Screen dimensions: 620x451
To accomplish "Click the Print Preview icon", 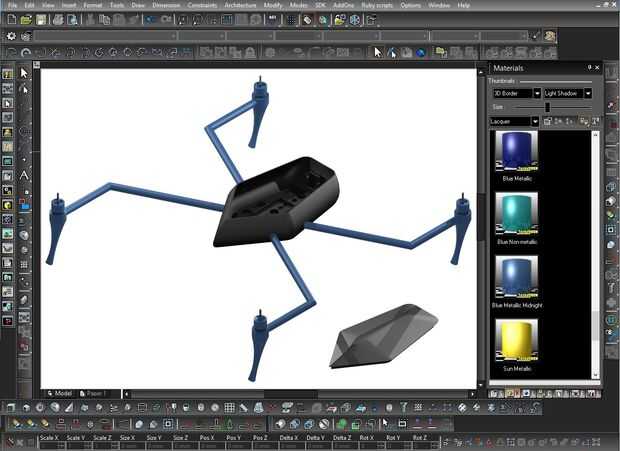I will [x=72, y=19].
